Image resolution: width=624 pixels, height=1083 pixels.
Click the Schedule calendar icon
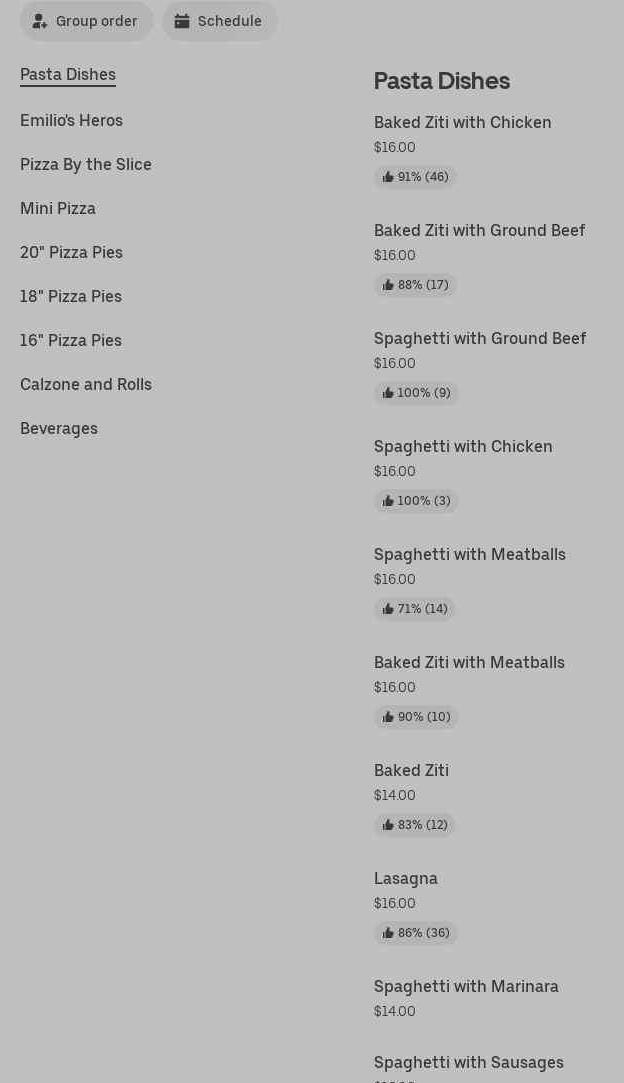click(182, 21)
